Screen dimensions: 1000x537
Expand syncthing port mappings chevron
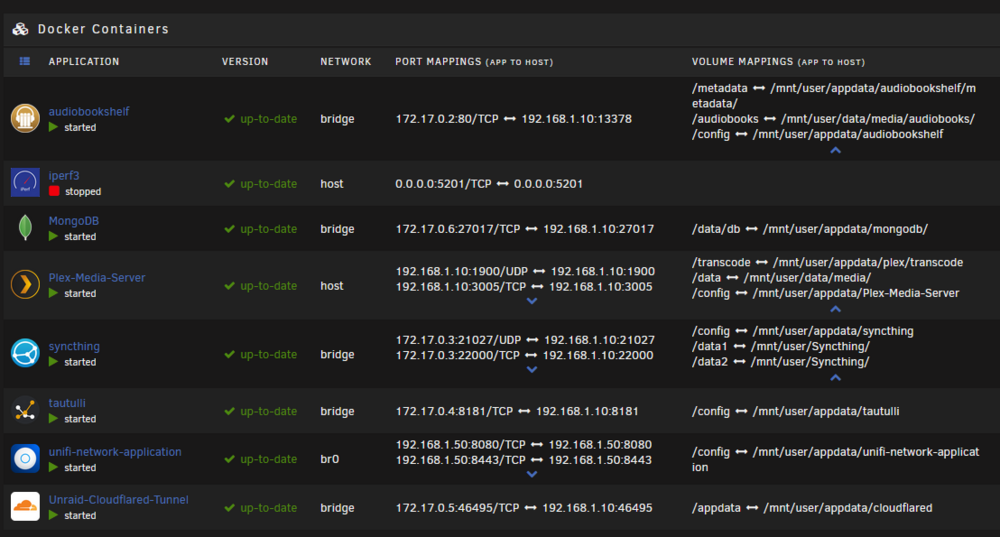click(x=532, y=370)
